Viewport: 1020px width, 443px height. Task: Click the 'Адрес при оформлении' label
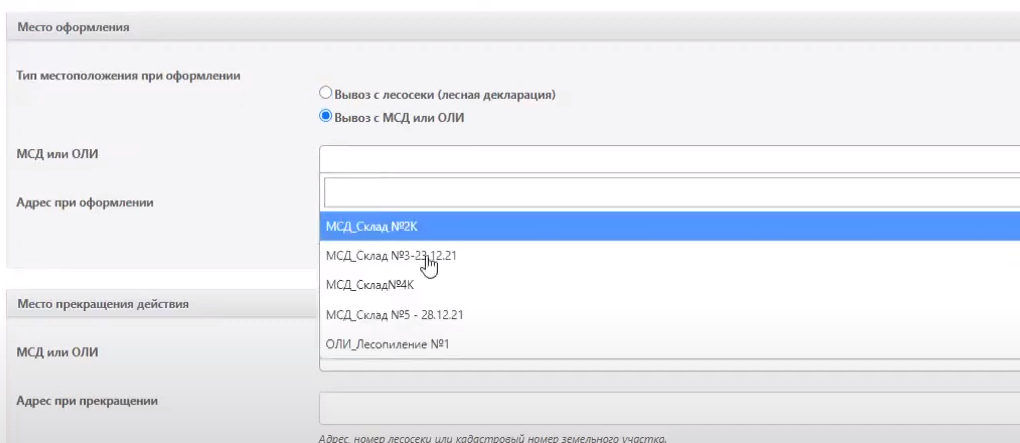coord(84,202)
